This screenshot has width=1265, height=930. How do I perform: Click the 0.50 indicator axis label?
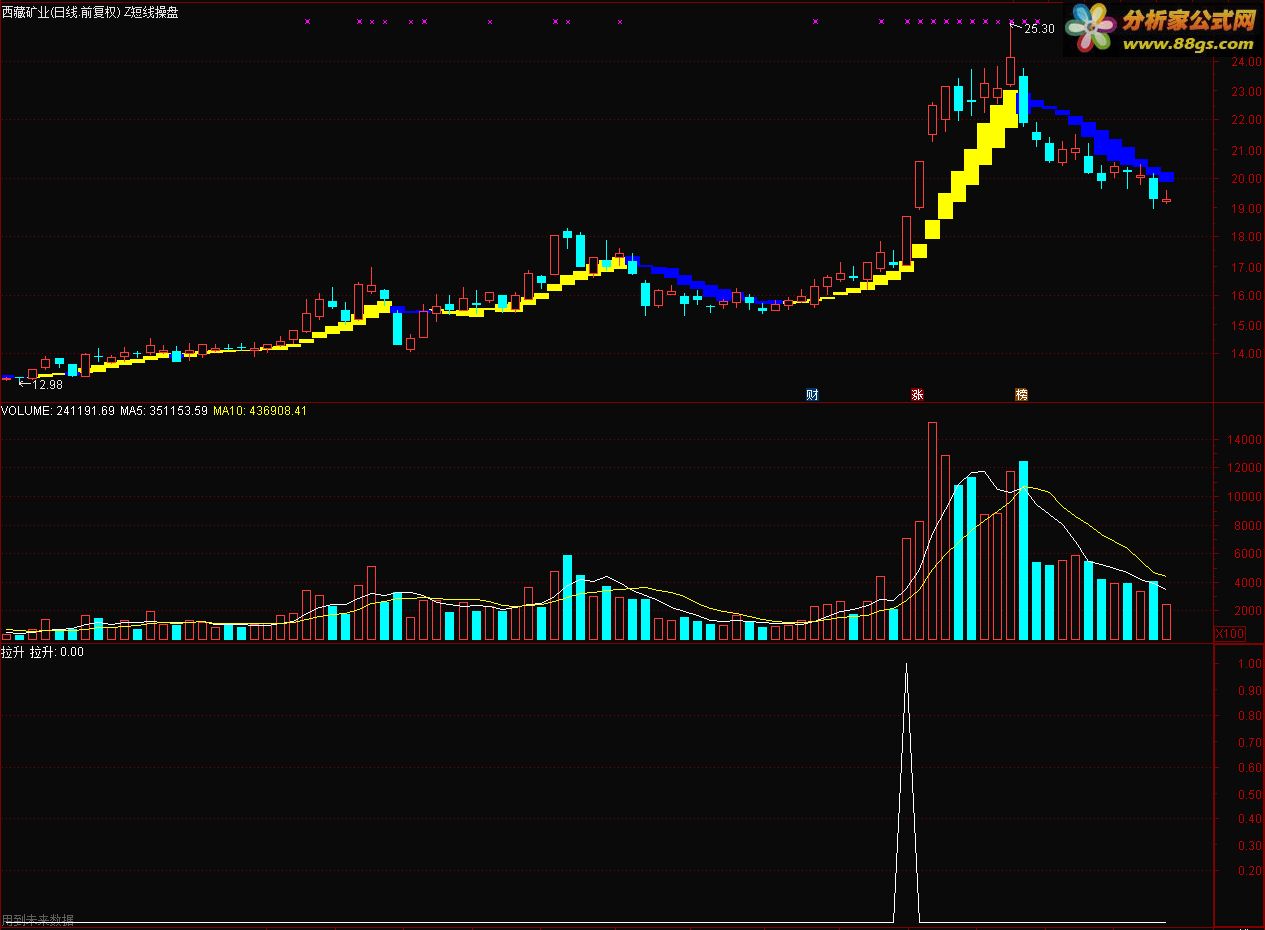tap(1249, 795)
